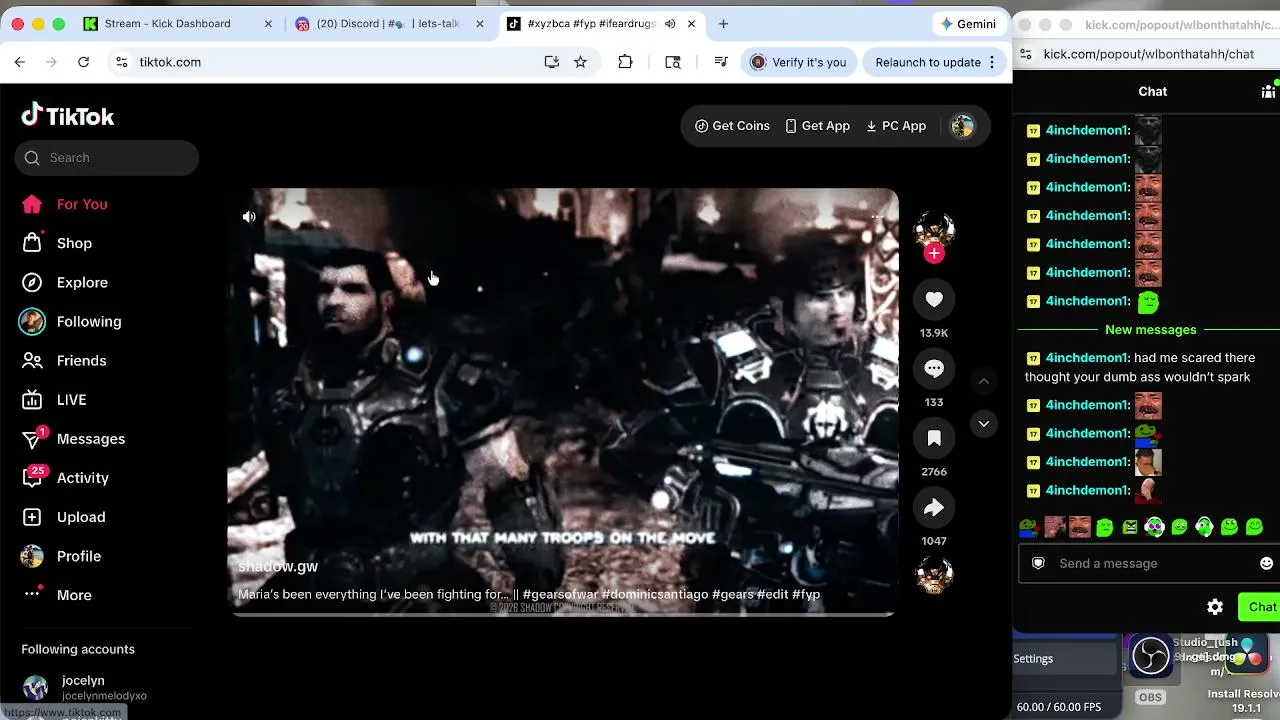
Task: Click the Gemini button in Chrome
Action: [x=969, y=24]
